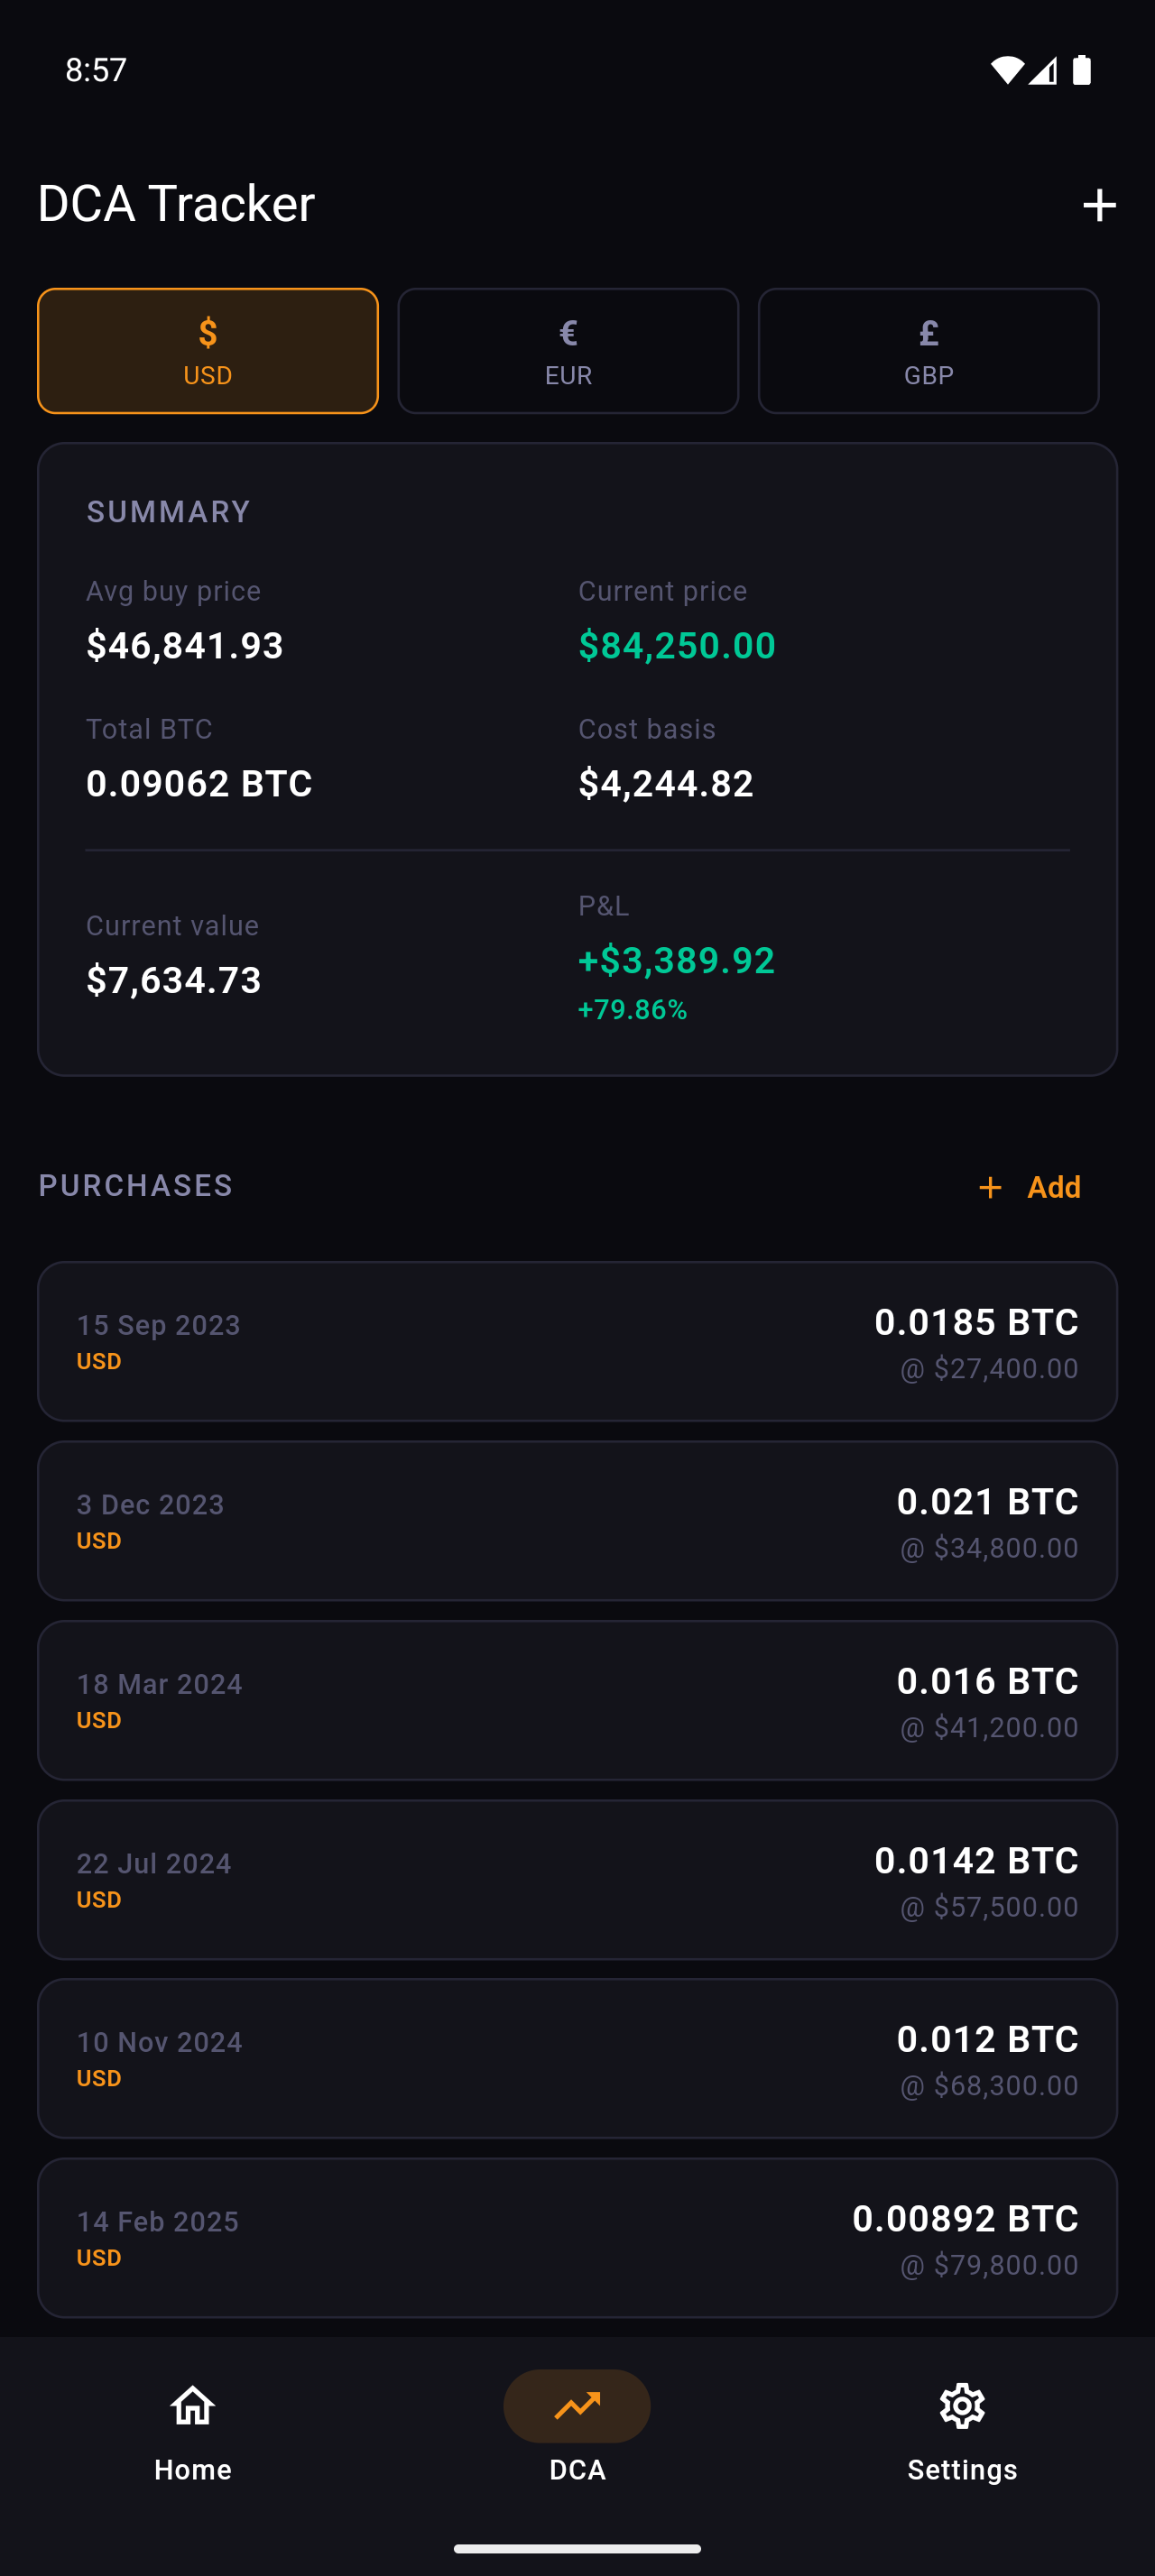Switch currency to EUR label

coord(568,376)
